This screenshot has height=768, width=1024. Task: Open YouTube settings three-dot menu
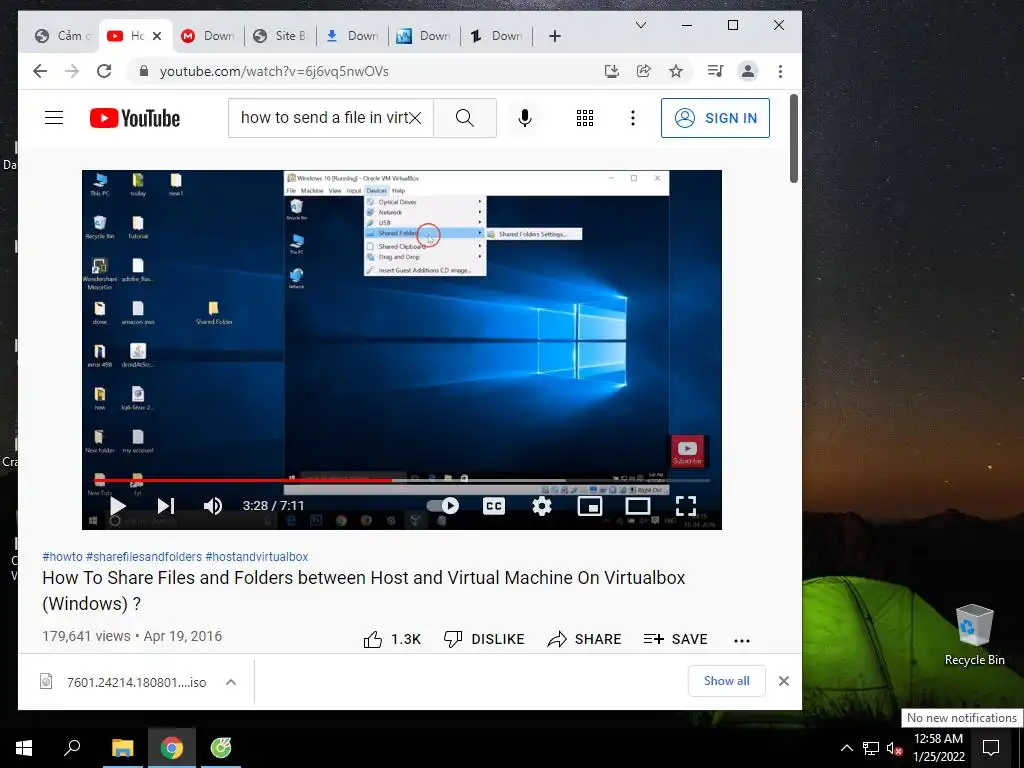click(632, 118)
